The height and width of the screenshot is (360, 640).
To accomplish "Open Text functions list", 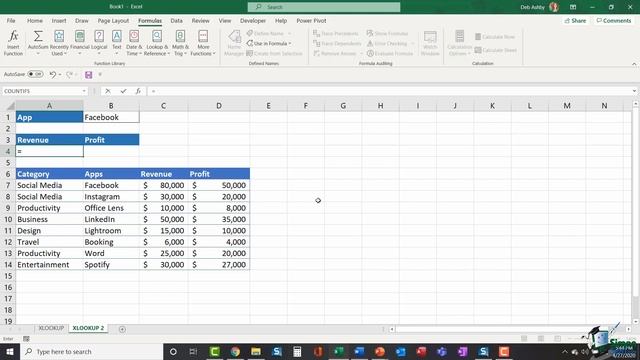I will coord(117,42).
